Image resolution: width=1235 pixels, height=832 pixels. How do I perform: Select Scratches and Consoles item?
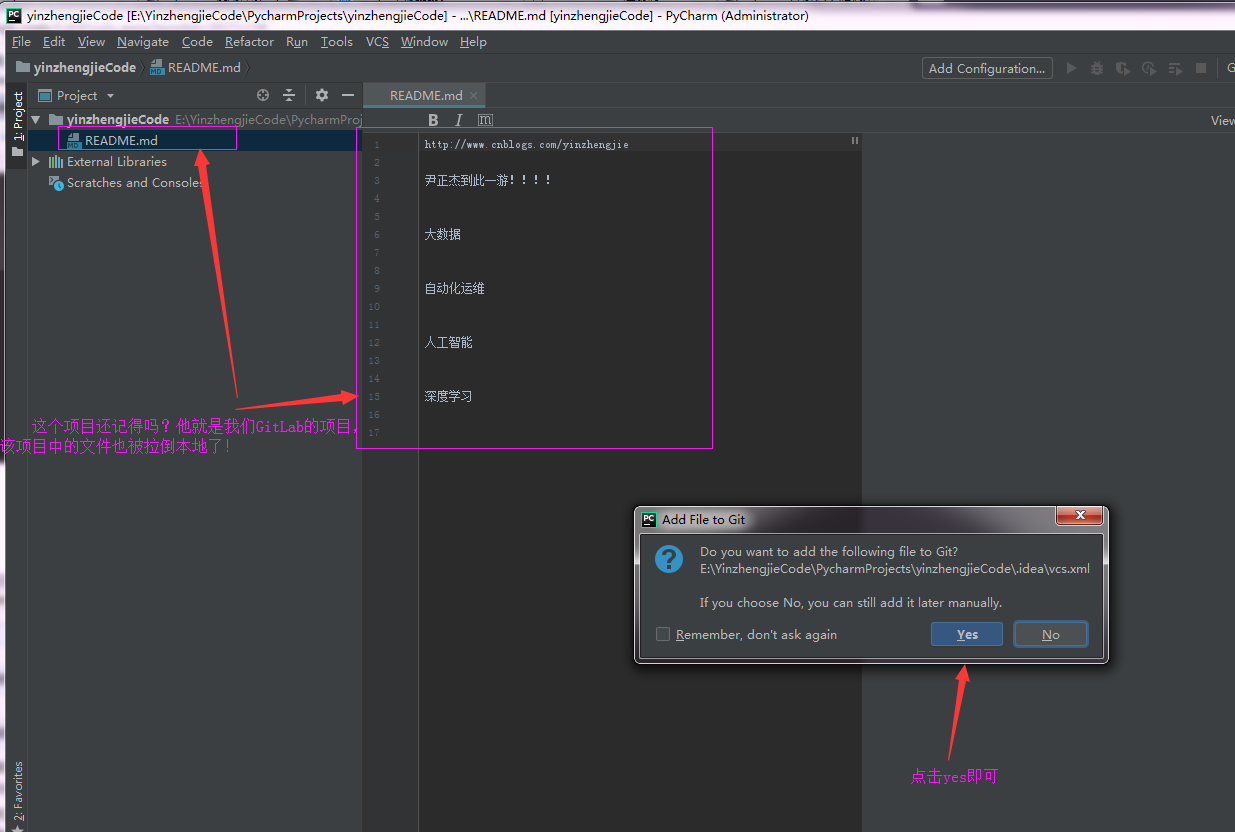134,183
